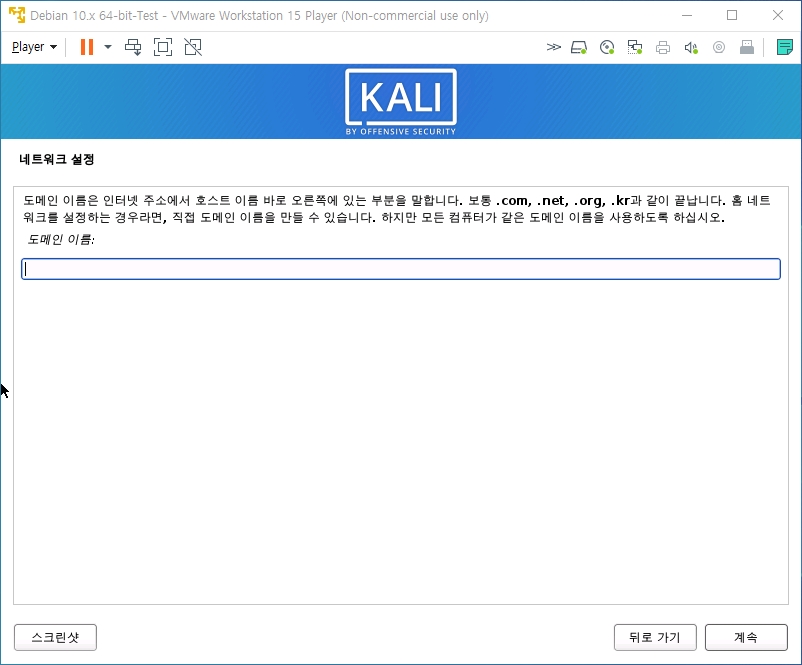The width and height of the screenshot is (802, 665).
Task: Click the 계속 button
Action: [746, 637]
